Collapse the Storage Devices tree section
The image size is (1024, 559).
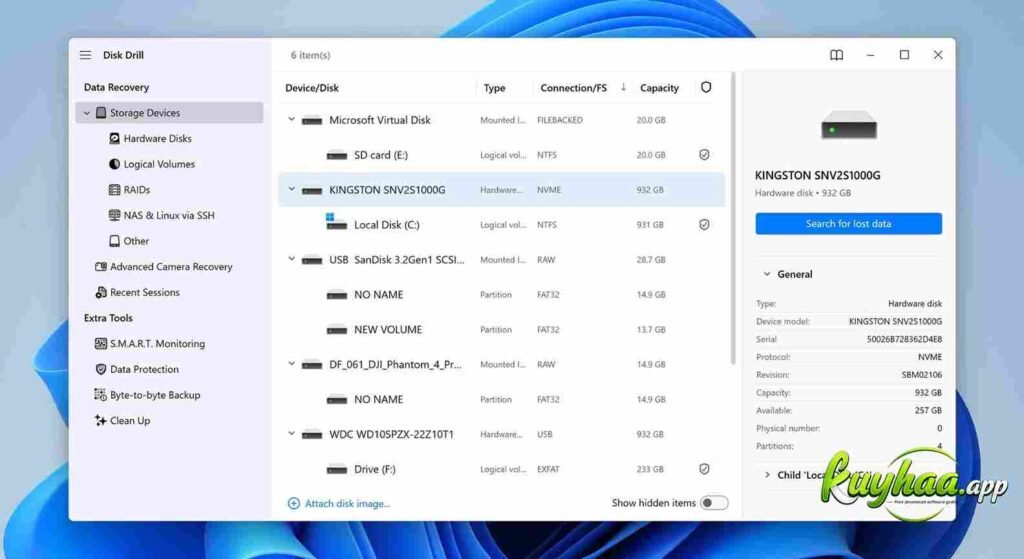[86, 113]
